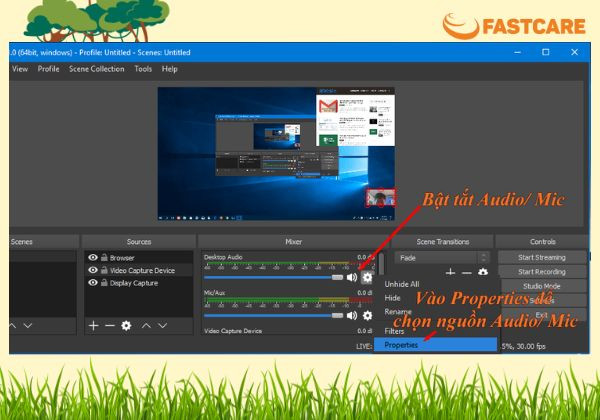Click Desktop Audio label in Mixer
Screen dimensions: 600x420
tap(223, 257)
